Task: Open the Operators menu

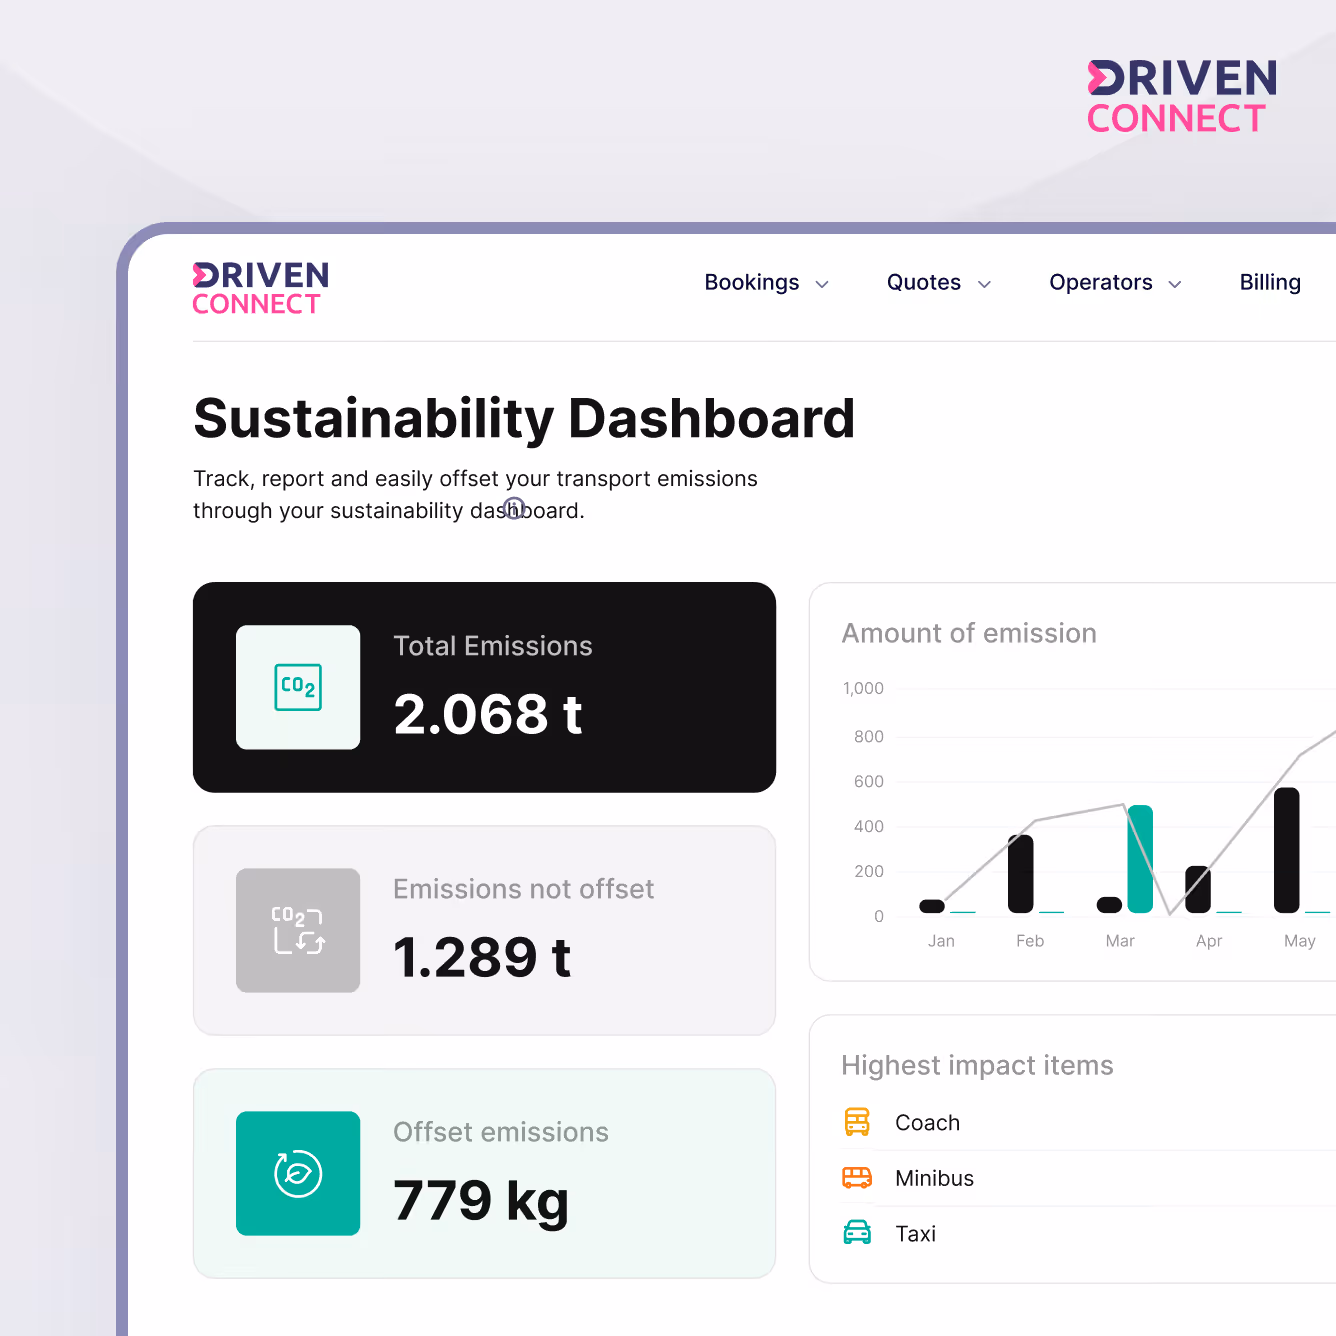Action: coord(1115,282)
